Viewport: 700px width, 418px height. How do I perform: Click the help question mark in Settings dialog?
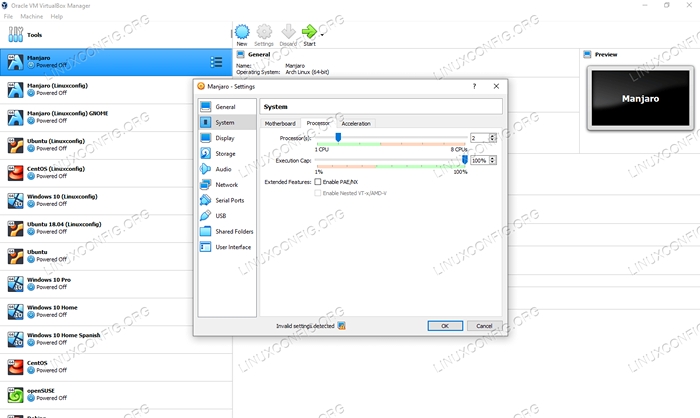(x=474, y=86)
